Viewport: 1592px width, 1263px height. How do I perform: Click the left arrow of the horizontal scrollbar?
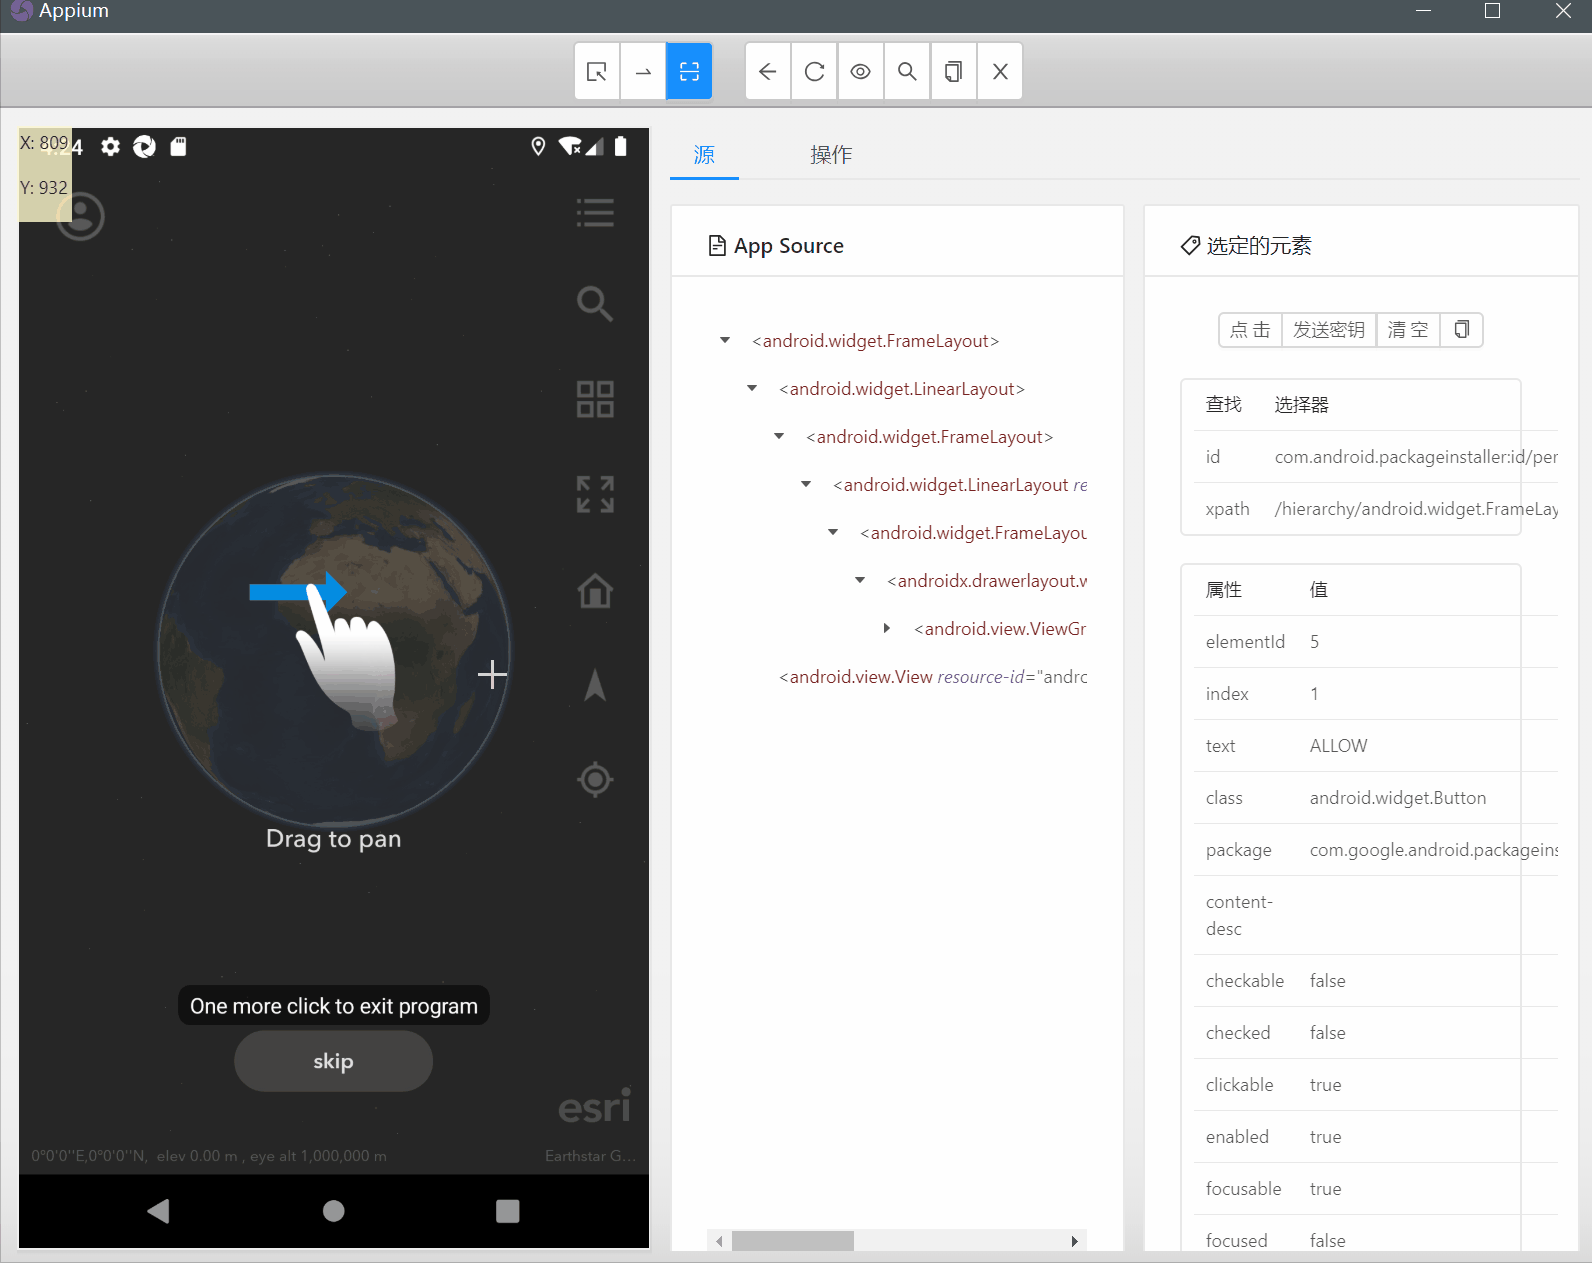click(x=718, y=1241)
